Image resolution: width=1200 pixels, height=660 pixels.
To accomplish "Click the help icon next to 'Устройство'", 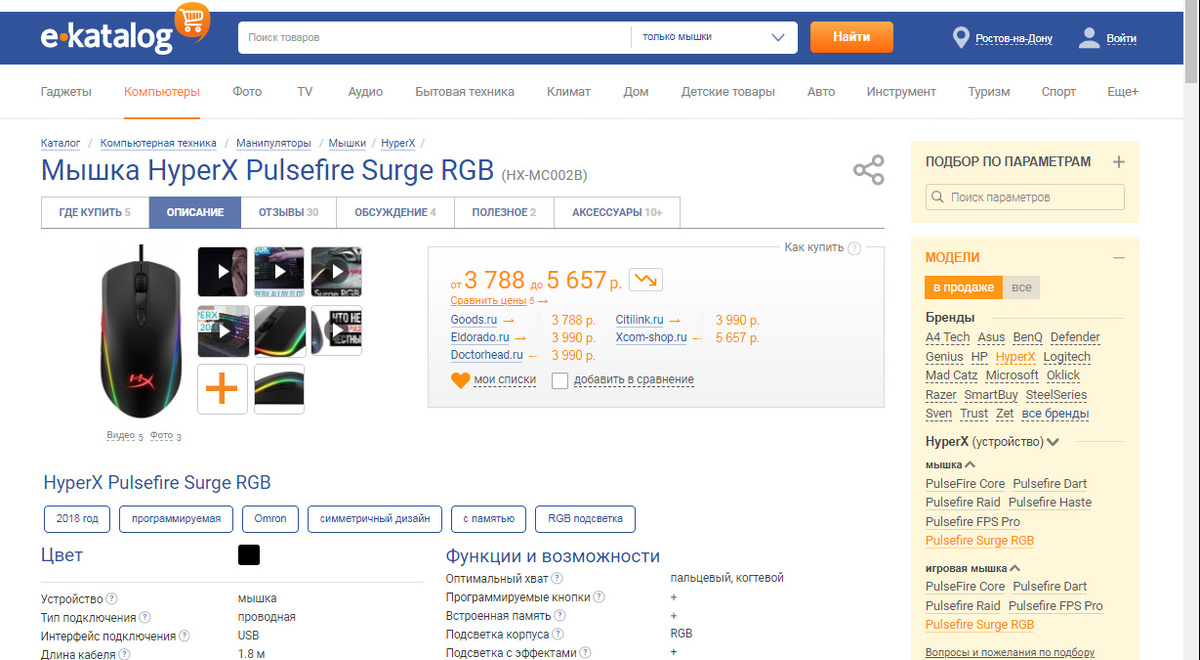I will coord(112,598).
